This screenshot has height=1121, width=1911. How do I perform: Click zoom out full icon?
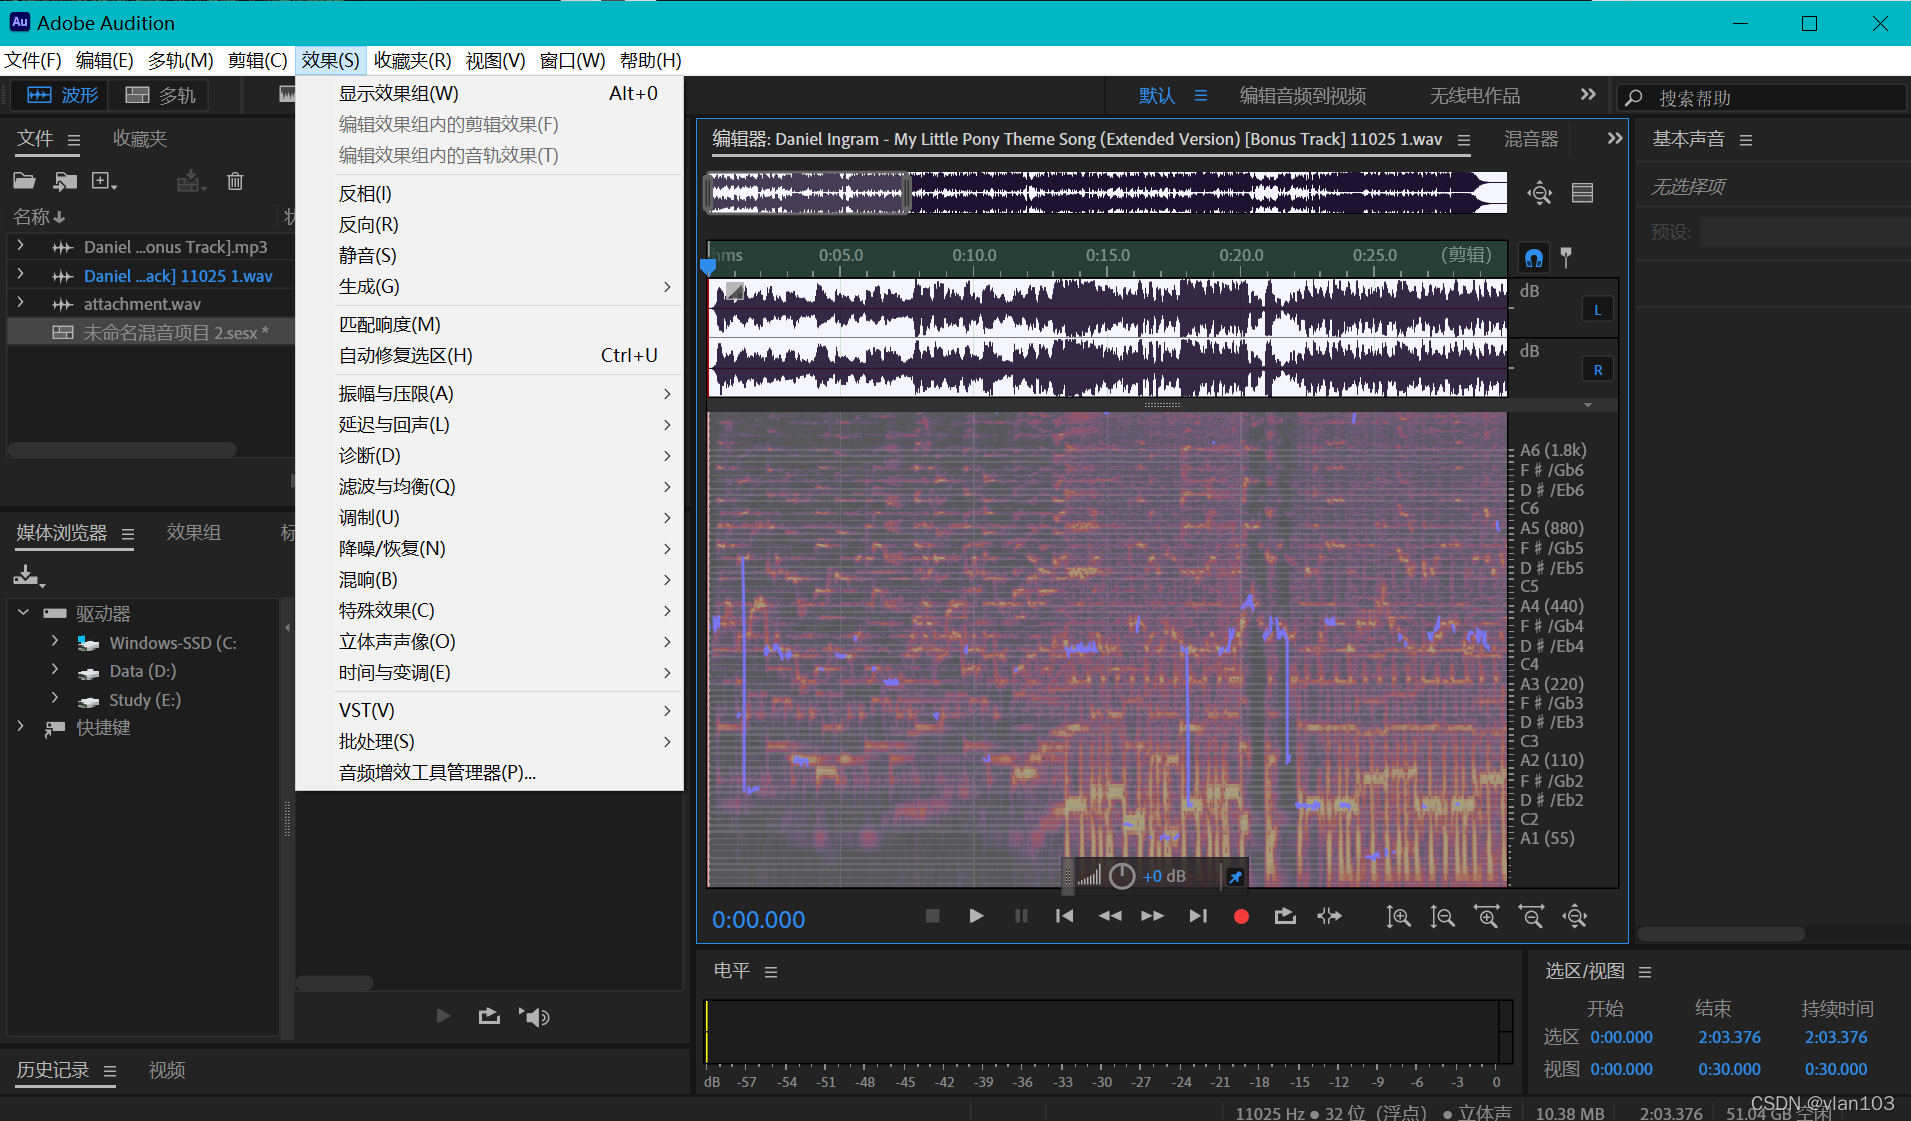click(x=1575, y=916)
